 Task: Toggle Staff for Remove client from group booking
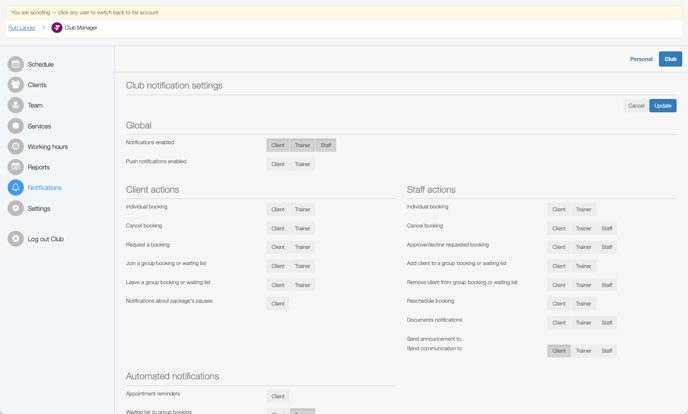click(607, 285)
